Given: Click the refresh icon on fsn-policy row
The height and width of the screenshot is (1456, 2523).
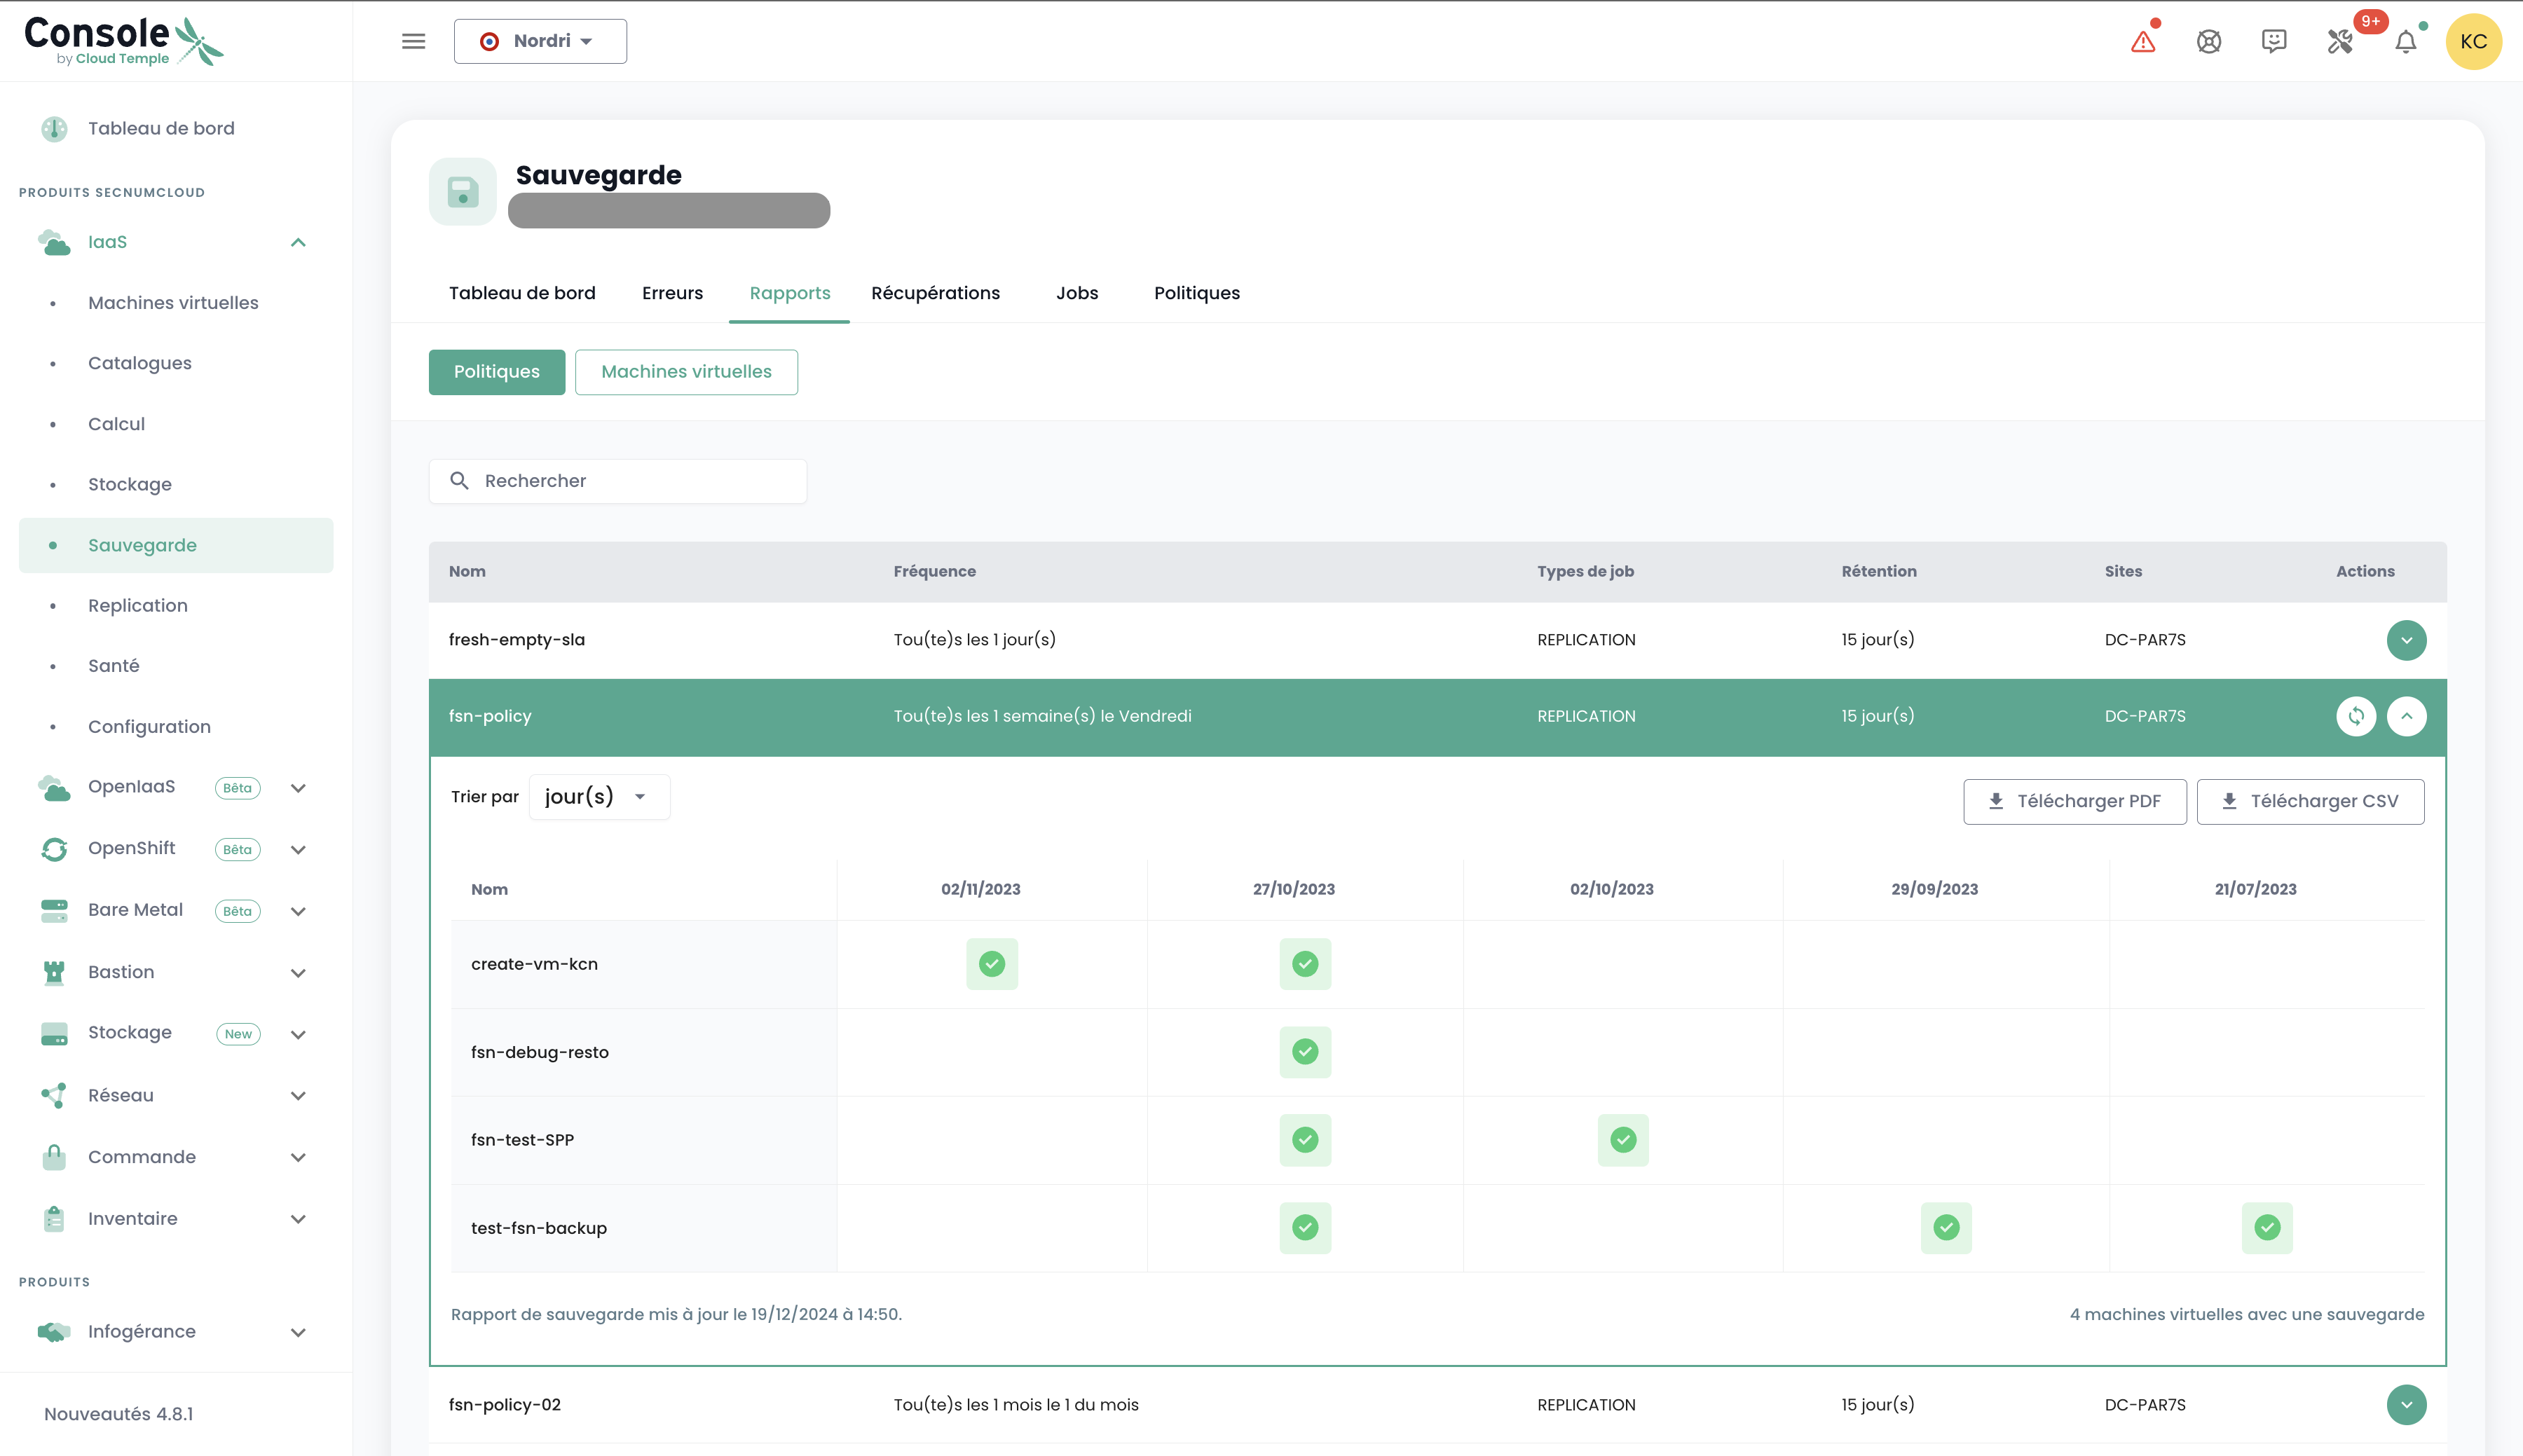Looking at the screenshot, I should point(2356,716).
